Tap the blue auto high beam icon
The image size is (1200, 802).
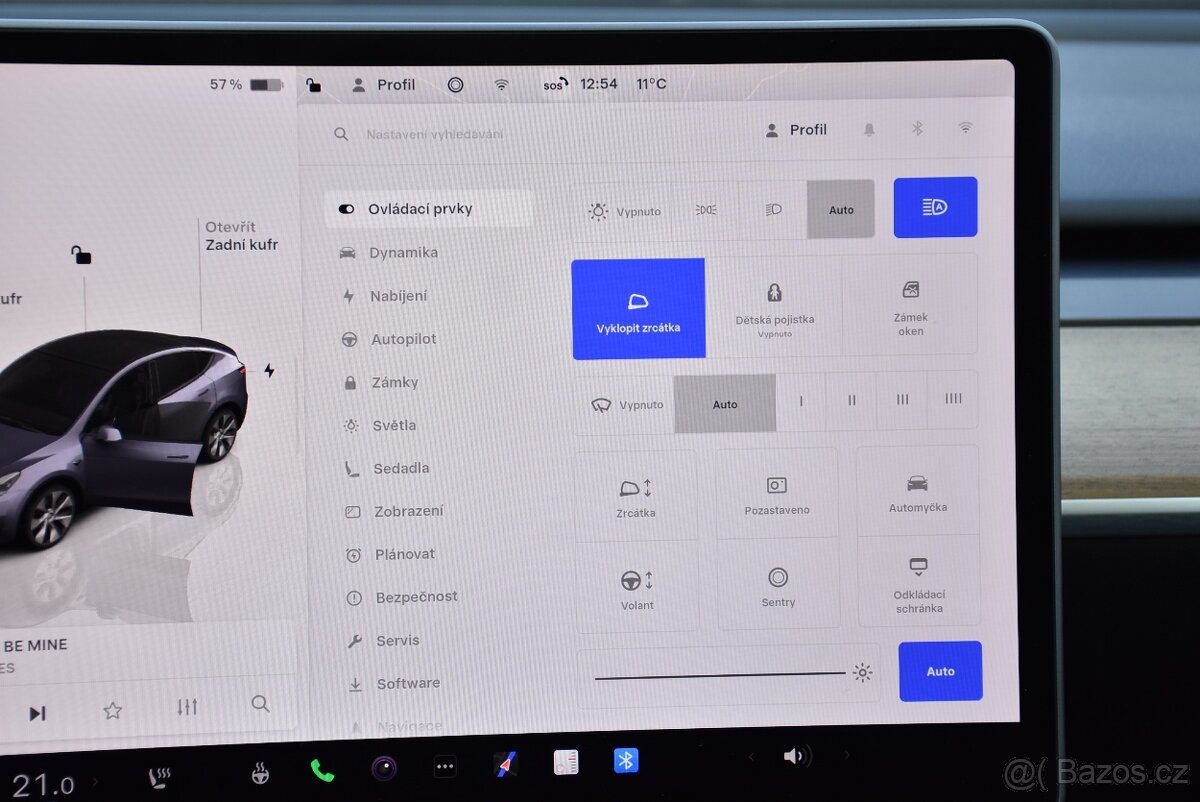(935, 207)
